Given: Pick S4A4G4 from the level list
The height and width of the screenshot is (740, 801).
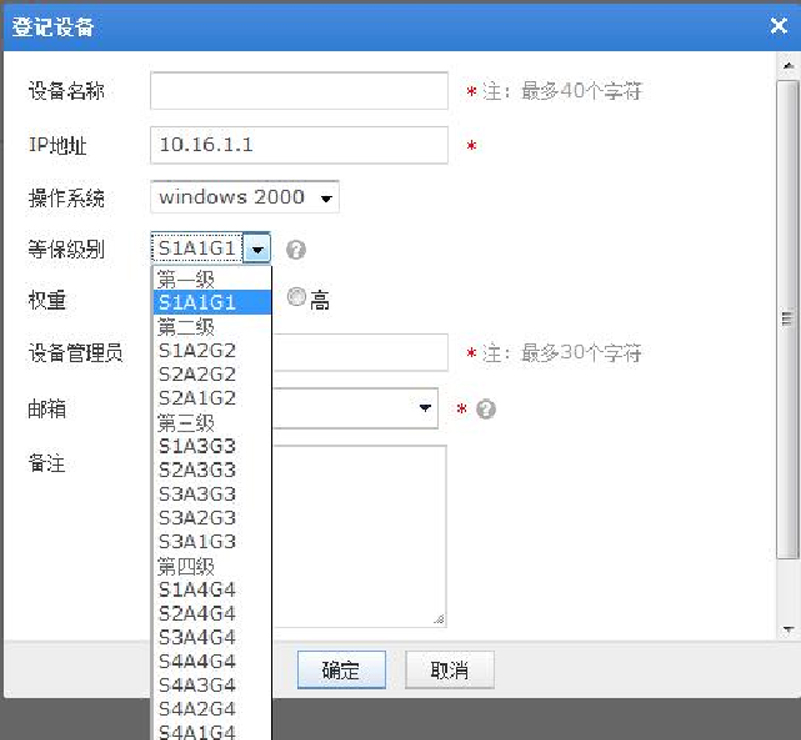Looking at the screenshot, I should [212, 661].
